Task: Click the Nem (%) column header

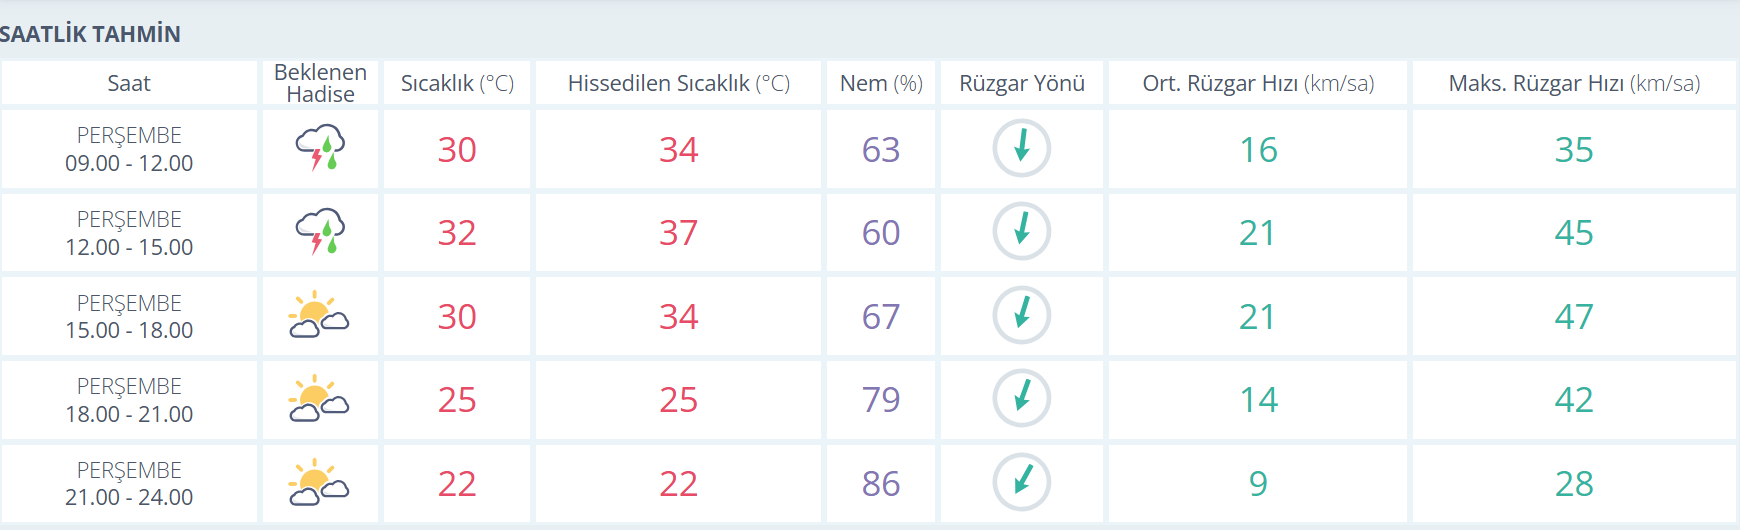Action: click(x=881, y=83)
